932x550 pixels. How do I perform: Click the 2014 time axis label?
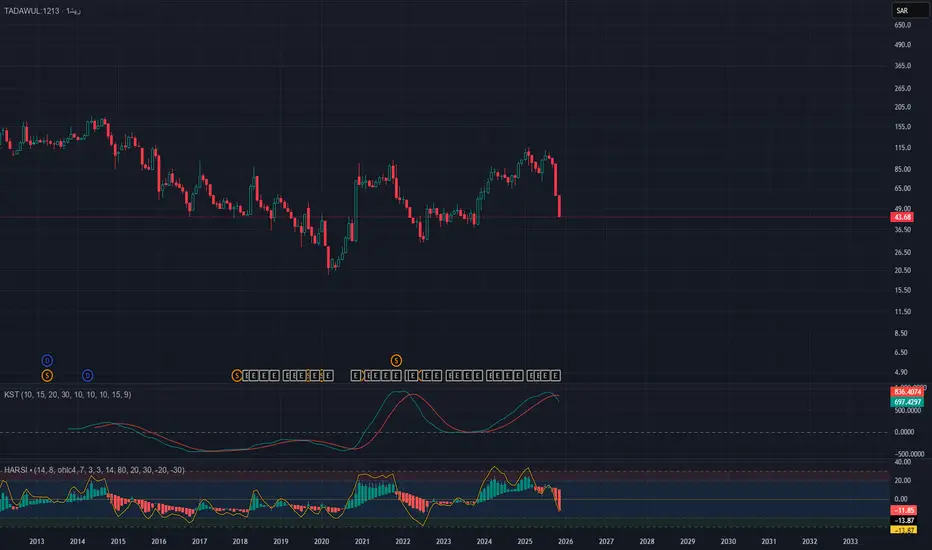[x=77, y=541]
